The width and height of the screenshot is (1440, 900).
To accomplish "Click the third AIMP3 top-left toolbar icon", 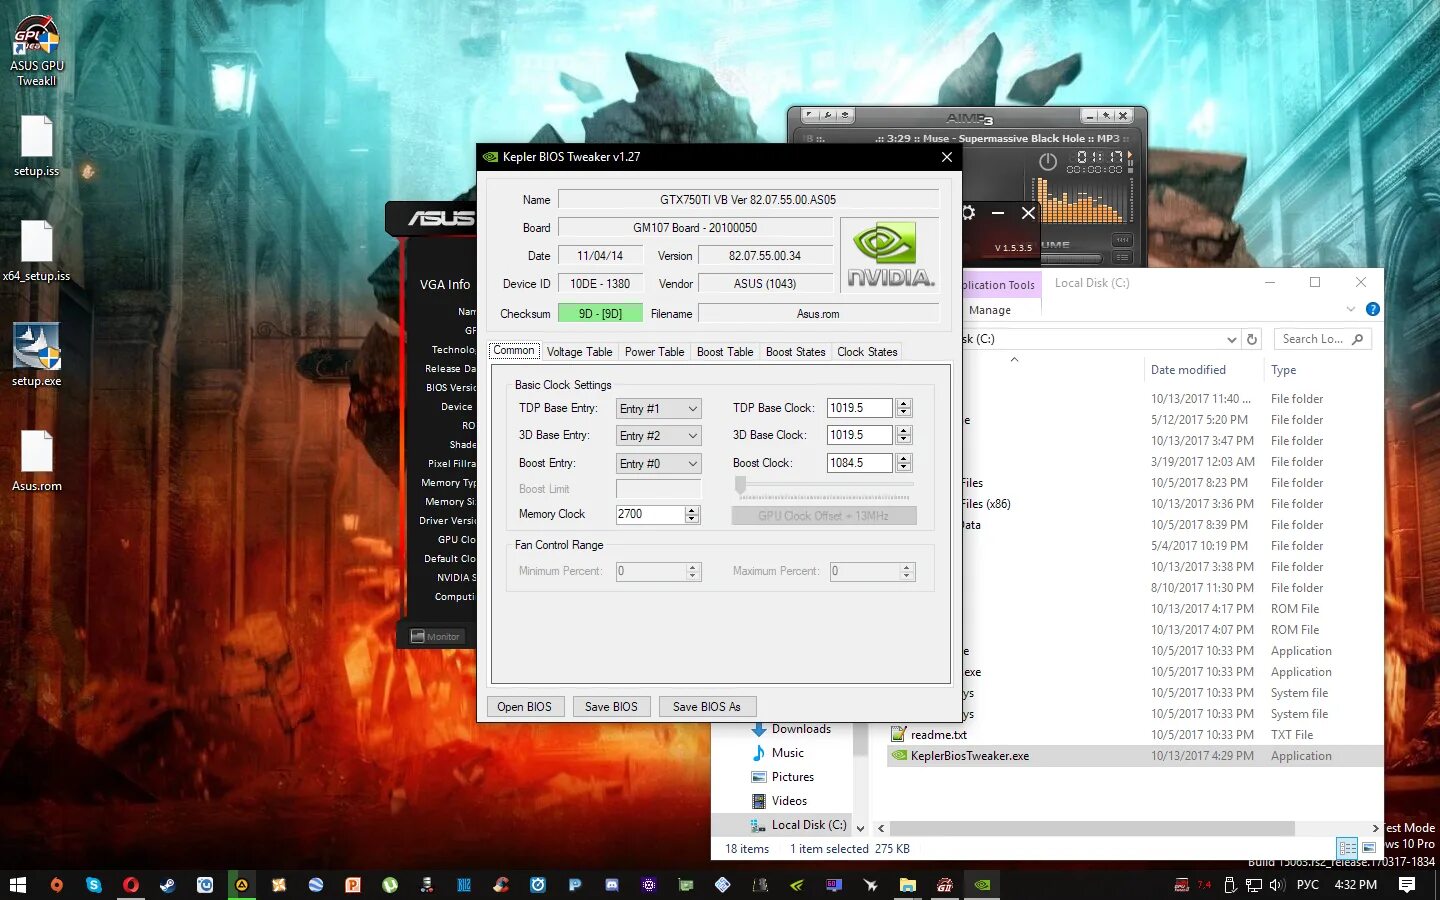I will [x=845, y=115].
